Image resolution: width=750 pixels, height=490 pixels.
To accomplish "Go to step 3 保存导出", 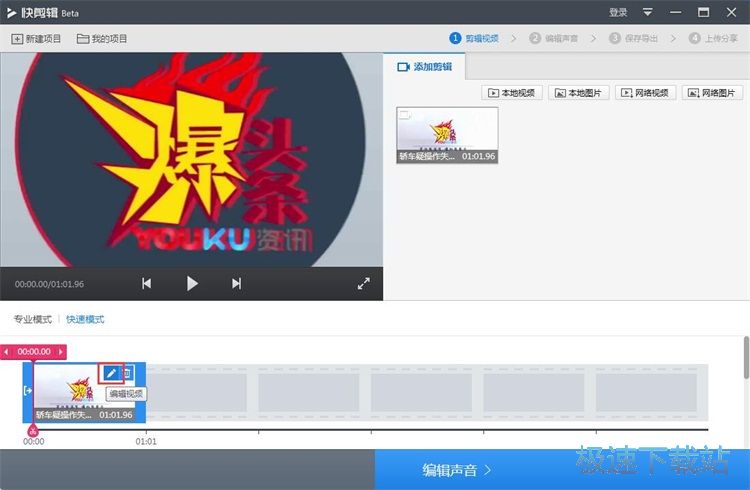I will click(633, 38).
